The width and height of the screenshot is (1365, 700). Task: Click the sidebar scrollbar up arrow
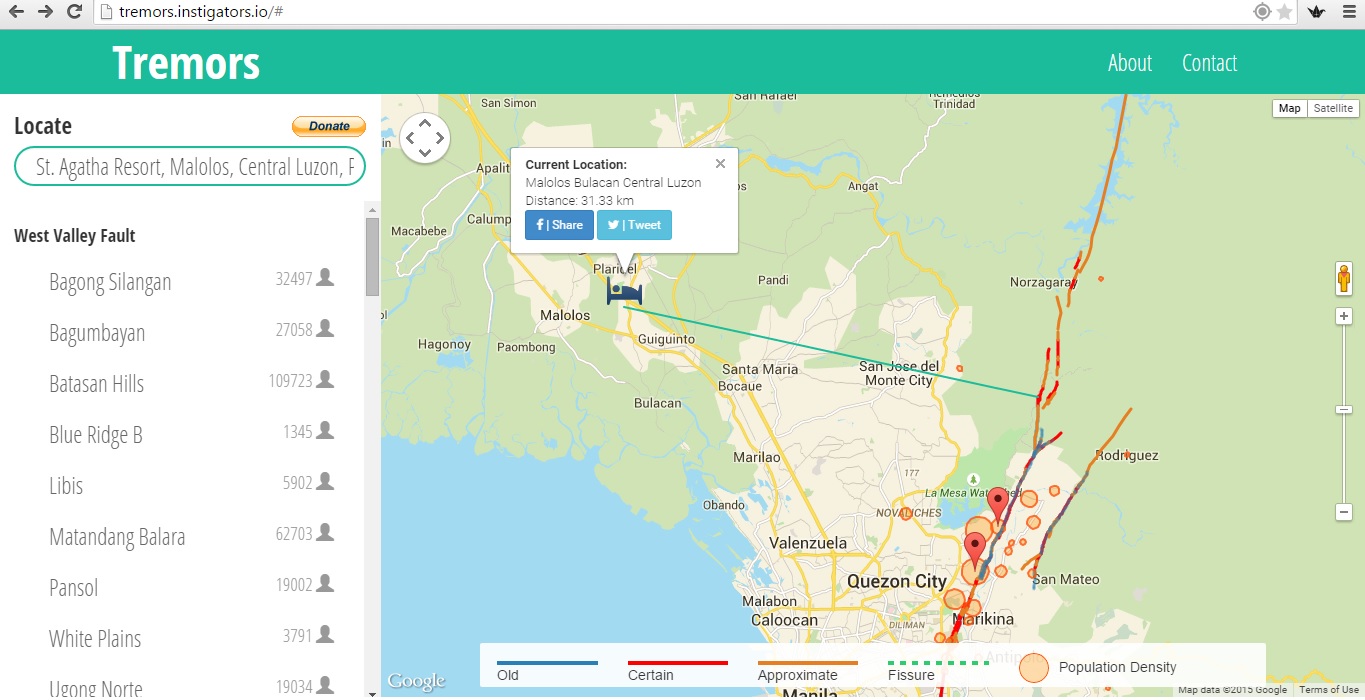click(x=372, y=209)
